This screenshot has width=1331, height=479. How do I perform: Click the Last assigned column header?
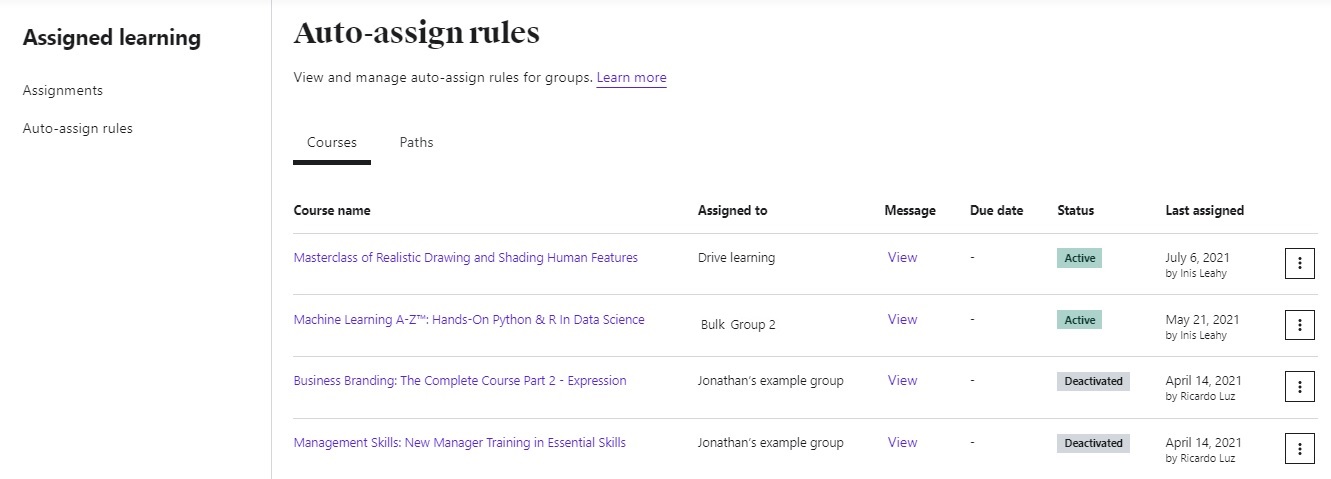coord(1204,211)
